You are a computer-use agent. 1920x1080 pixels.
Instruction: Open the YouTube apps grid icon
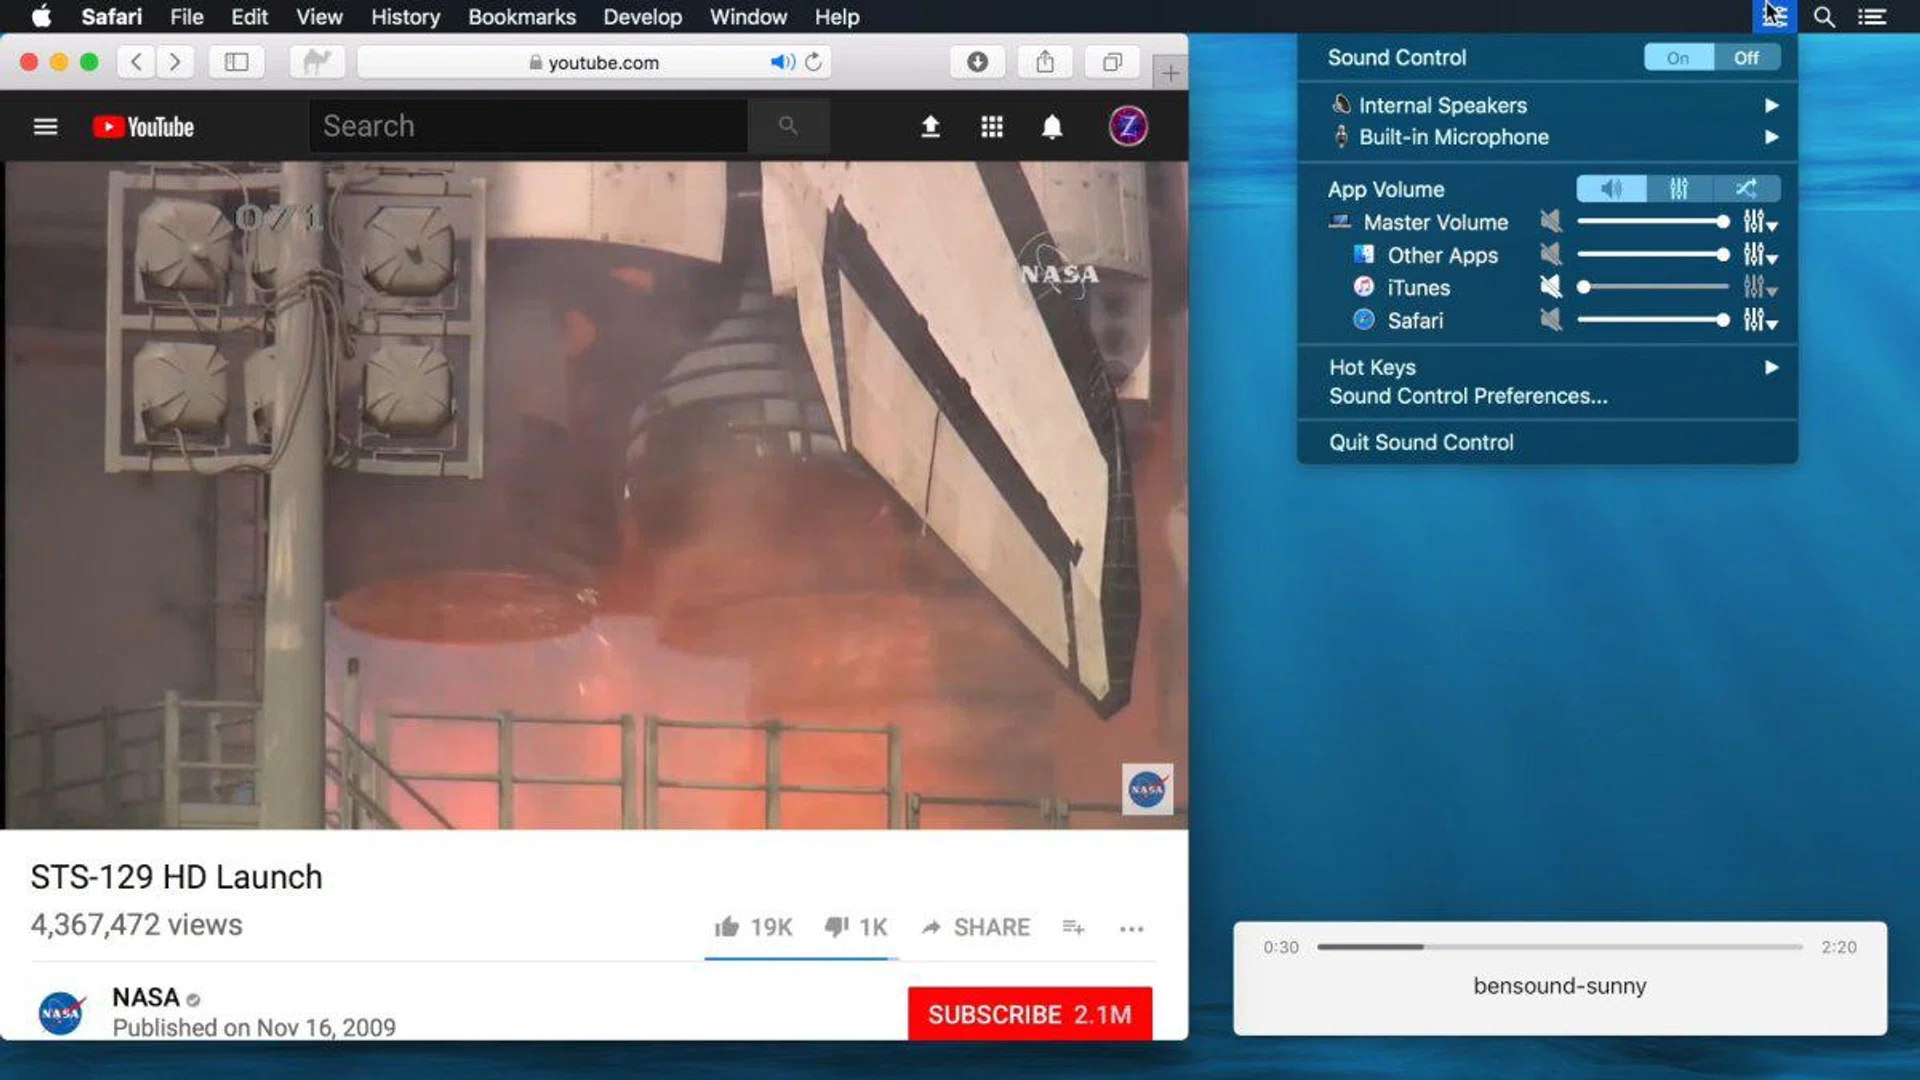pyautogui.click(x=991, y=127)
